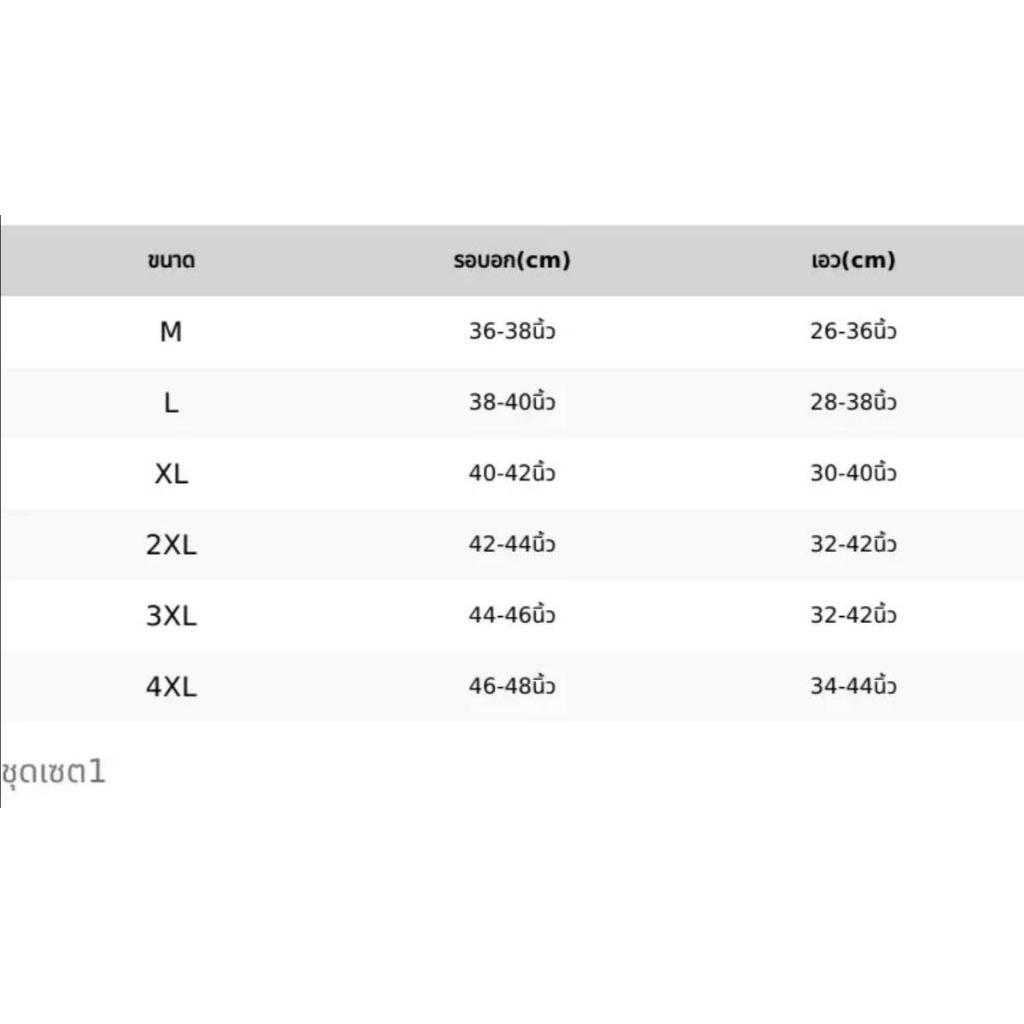Click the 44-46นิ้ว chest value
The image size is (1024, 1024).
[512, 616]
